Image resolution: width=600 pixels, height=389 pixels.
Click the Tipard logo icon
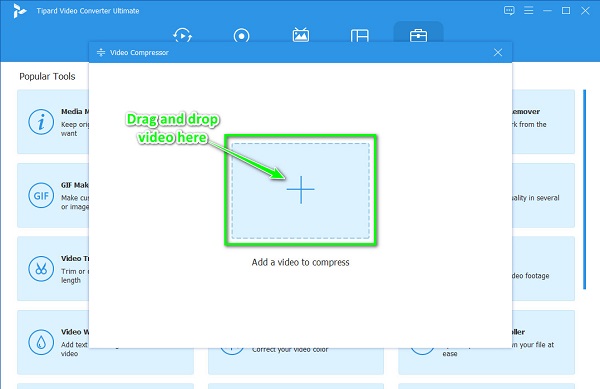(19, 11)
